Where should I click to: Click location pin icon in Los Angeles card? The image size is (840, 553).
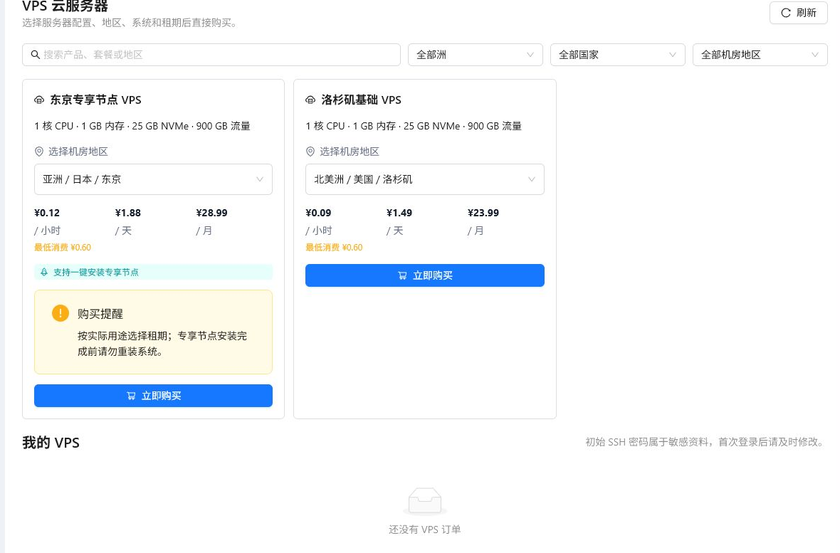[x=310, y=152]
